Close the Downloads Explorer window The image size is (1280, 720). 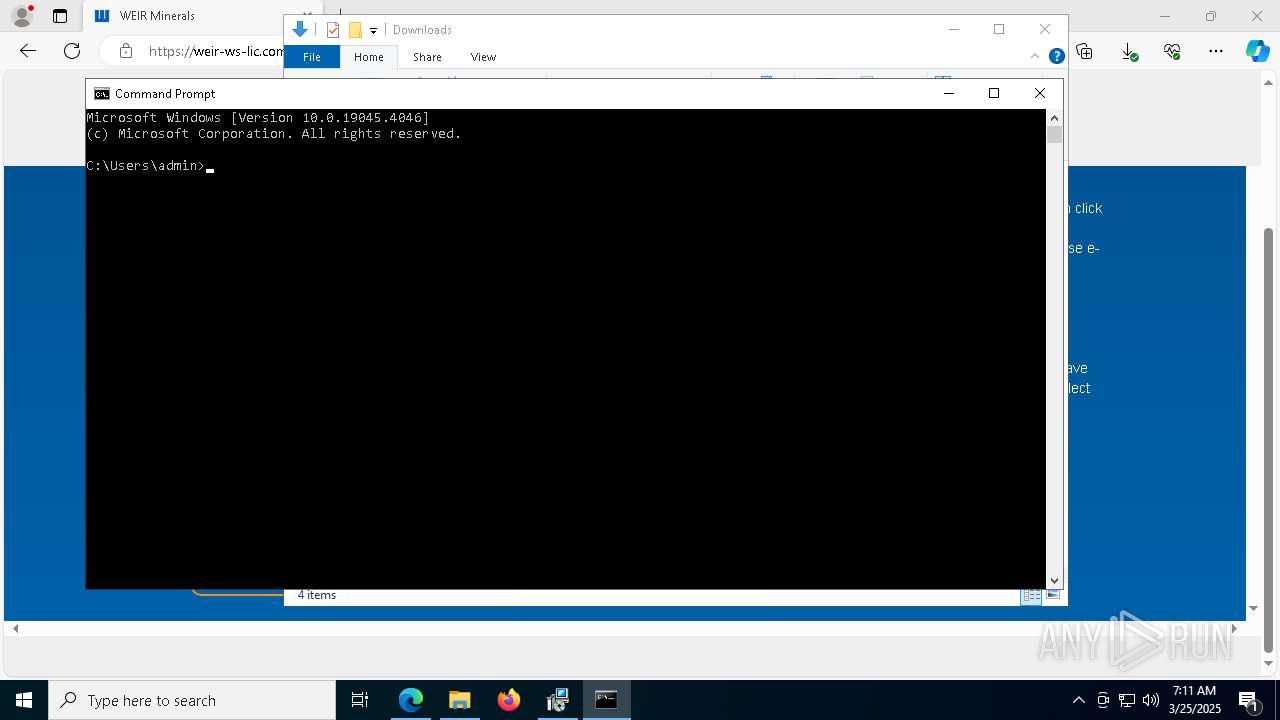tap(1045, 29)
